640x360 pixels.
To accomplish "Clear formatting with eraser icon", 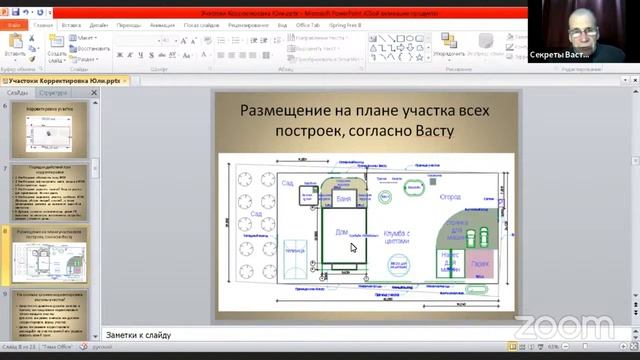I will (208, 40).
